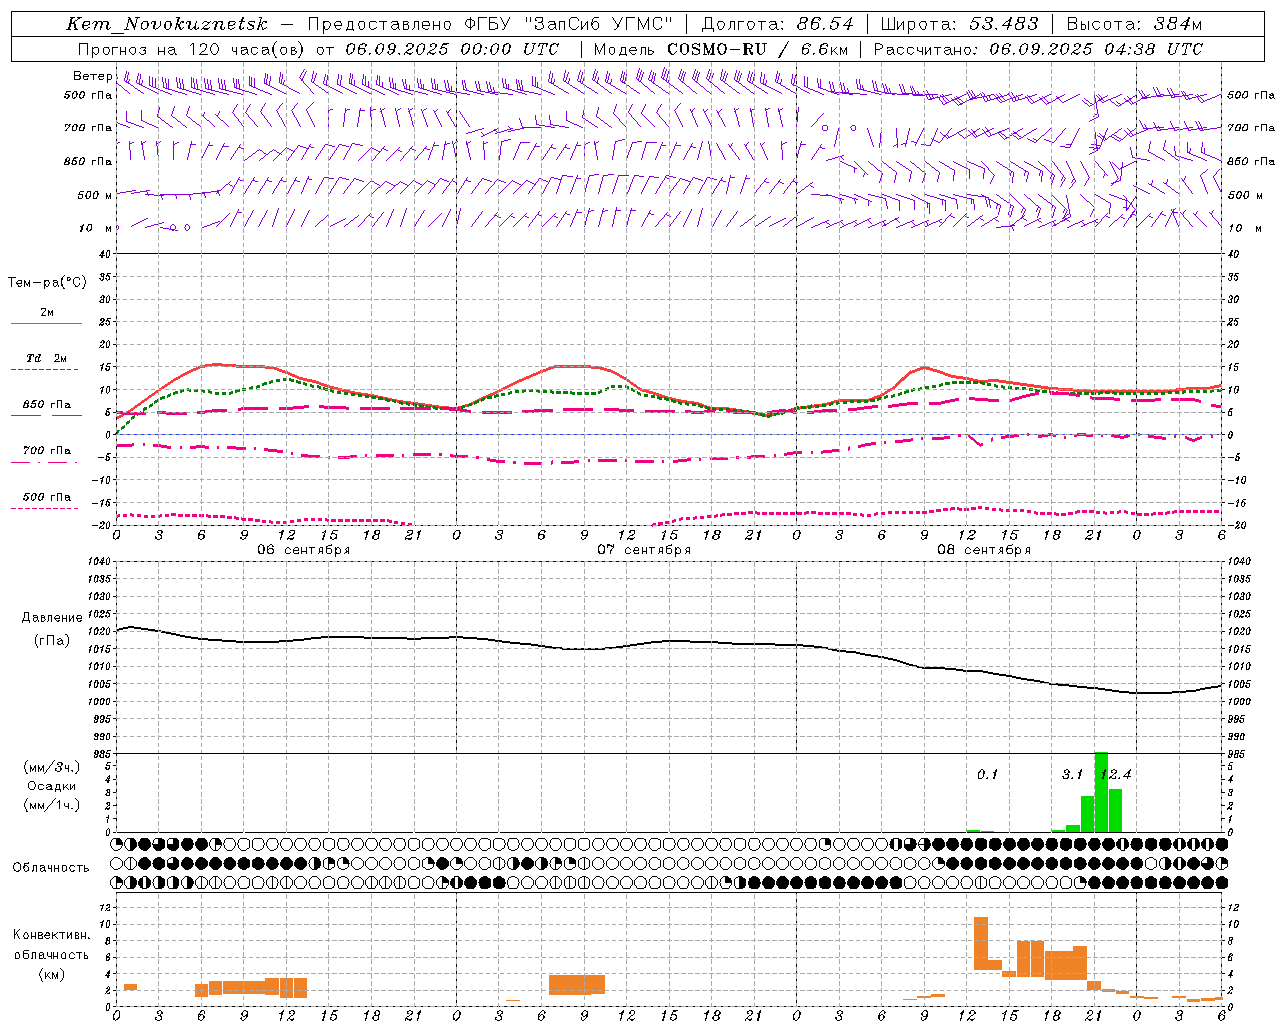Click the dashed line sample under 'Td 2м' legend
The height and width of the screenshot is (1024, 1280).
coord(44,370)
